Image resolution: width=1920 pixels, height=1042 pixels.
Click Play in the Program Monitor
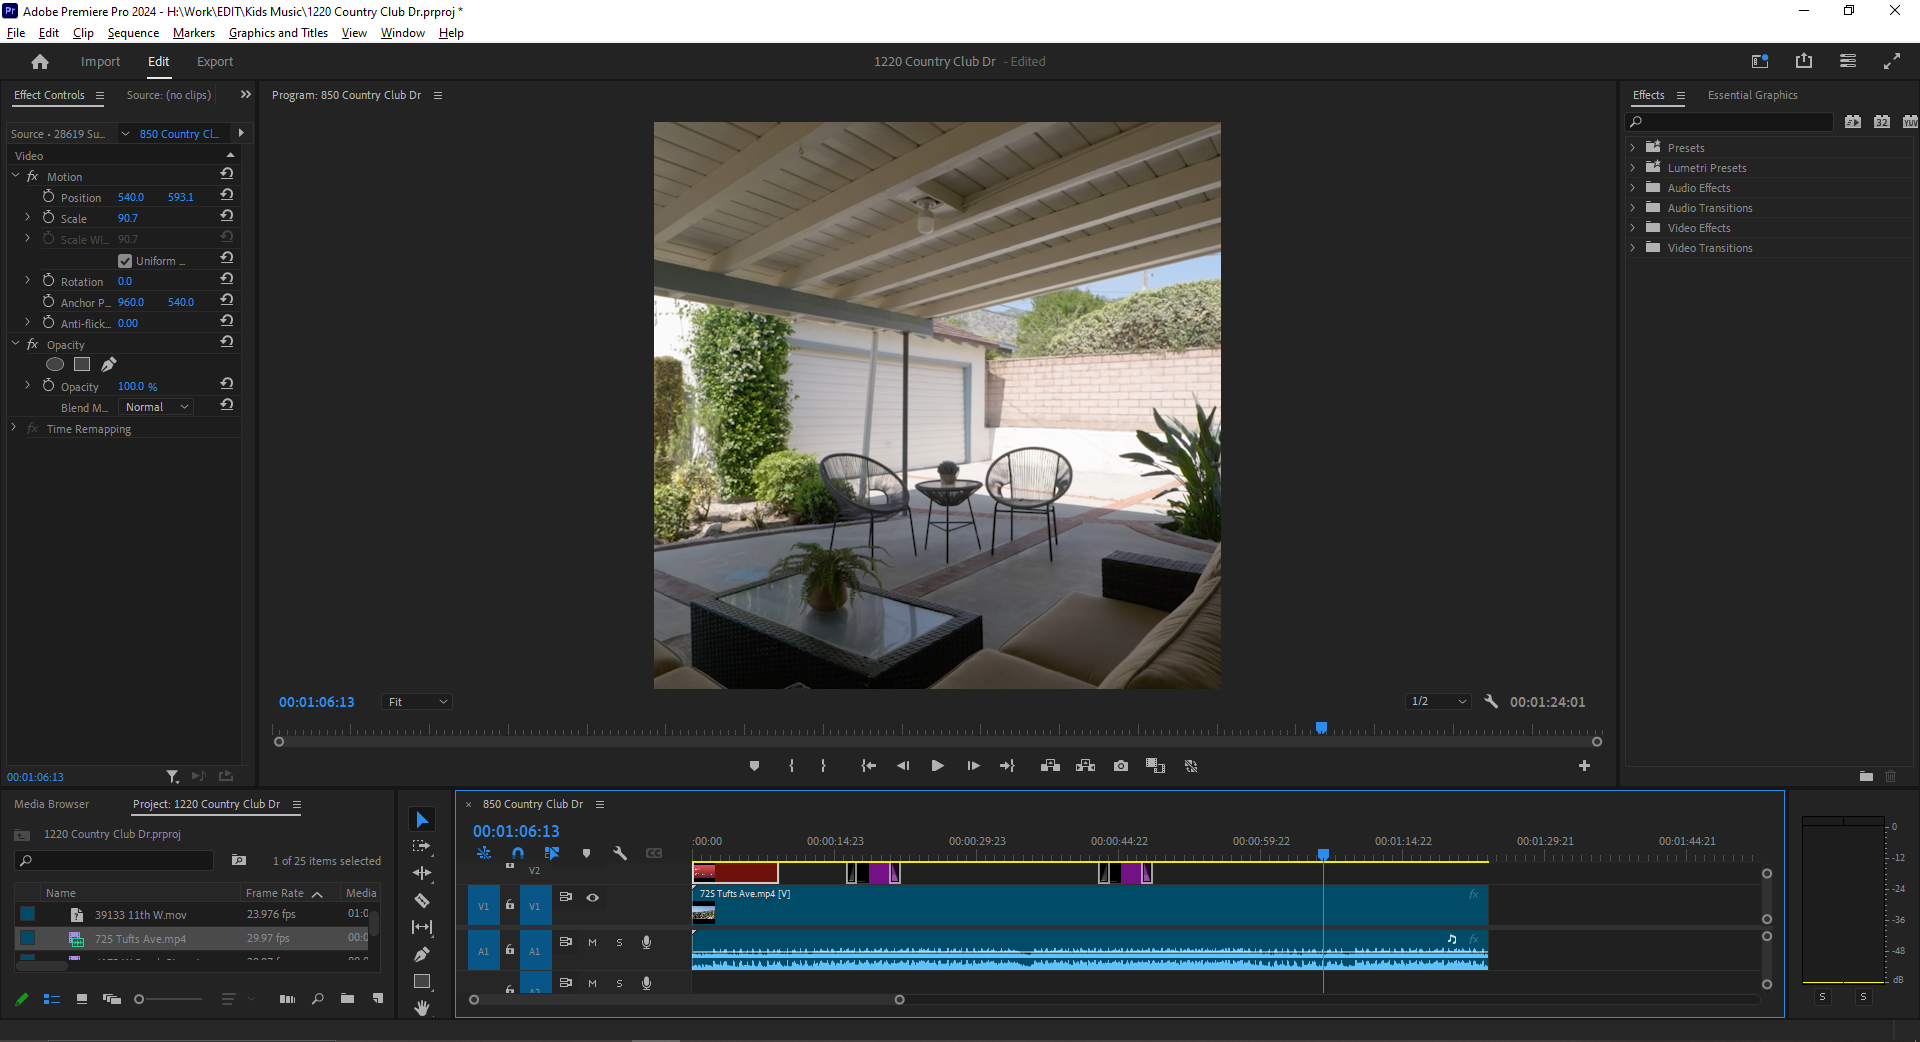point(937,766)
